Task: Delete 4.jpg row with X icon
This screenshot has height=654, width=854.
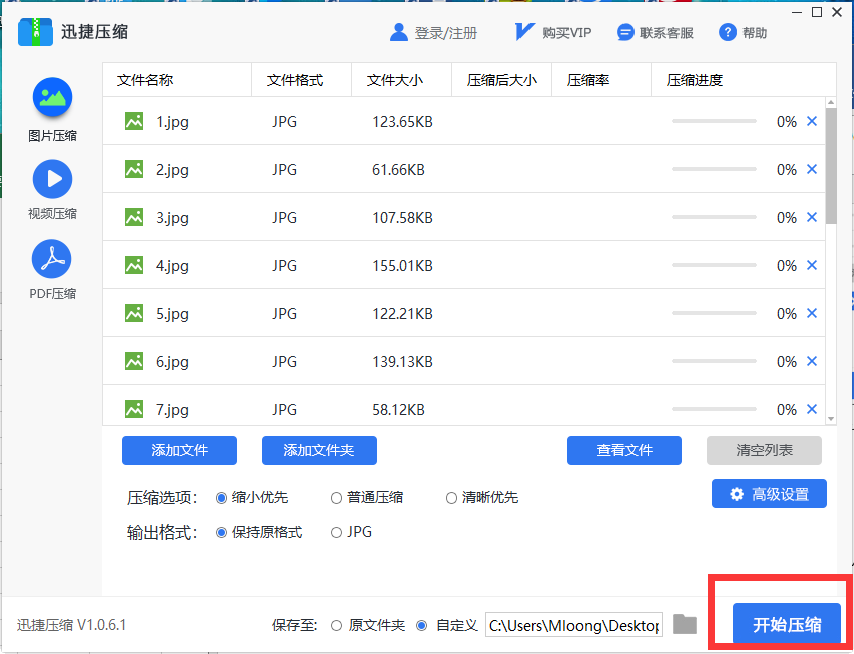Action: point(812,265)
